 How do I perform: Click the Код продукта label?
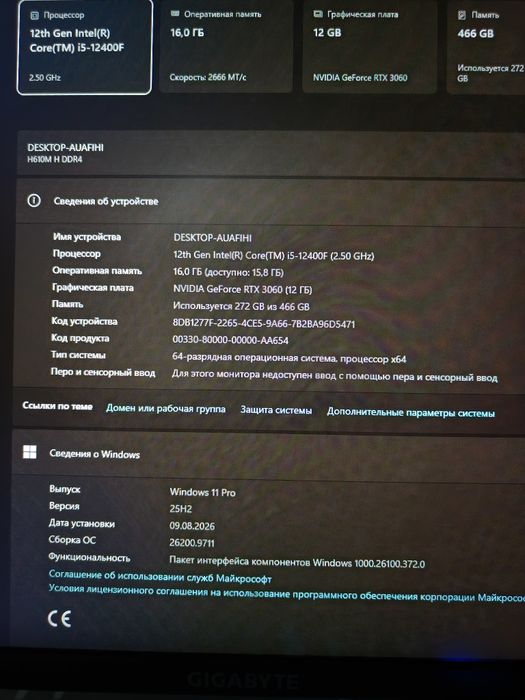click(x=80, y=338)
